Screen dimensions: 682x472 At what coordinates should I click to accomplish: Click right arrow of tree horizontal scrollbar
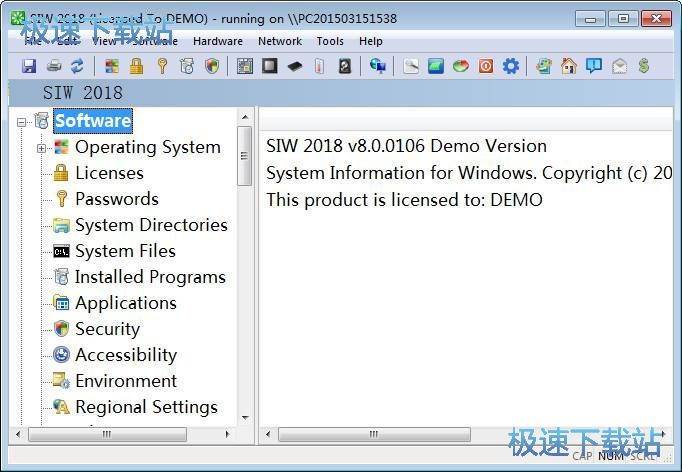[228, 435]
